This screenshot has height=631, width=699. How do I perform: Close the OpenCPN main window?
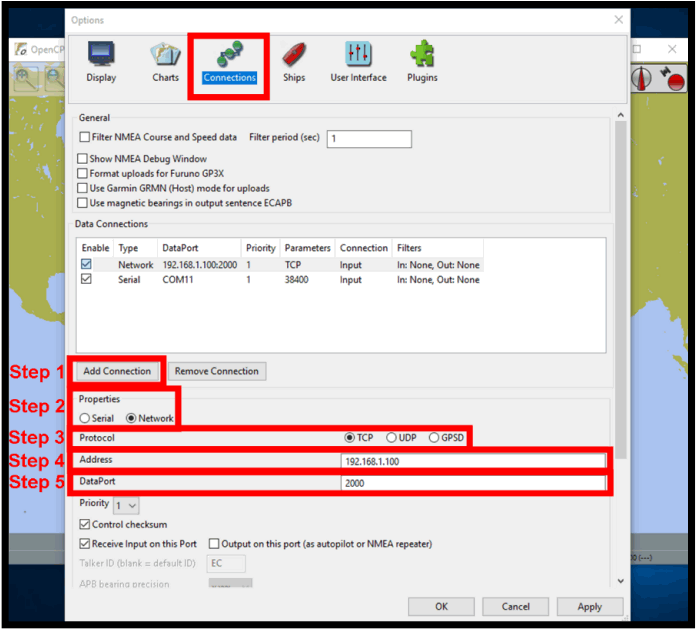coord(672,49)
